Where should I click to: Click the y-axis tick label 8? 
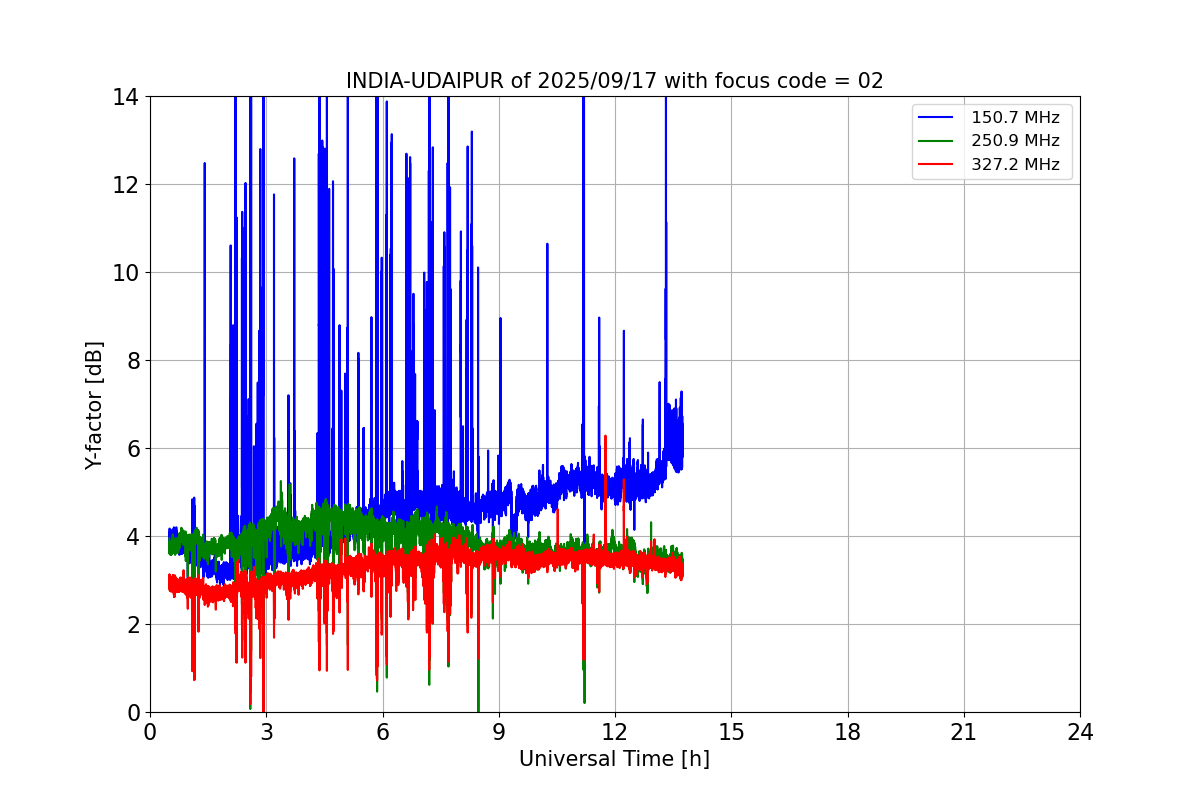coord(132,361)
